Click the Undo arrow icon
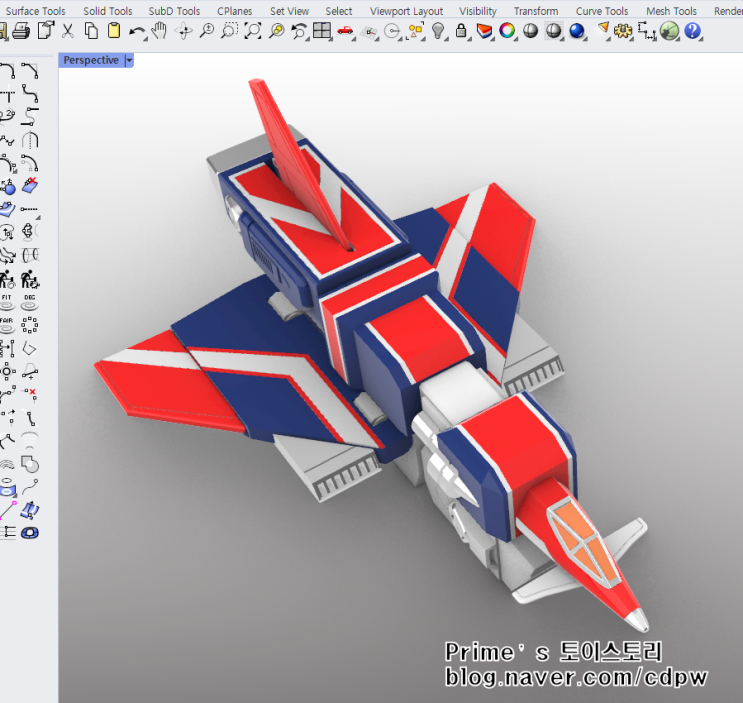743x703 pixels. 137,32
